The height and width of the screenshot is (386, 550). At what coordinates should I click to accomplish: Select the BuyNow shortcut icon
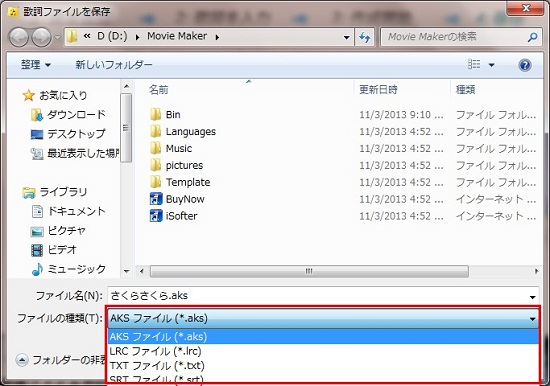pyautogui.click(x=156, y=199)
